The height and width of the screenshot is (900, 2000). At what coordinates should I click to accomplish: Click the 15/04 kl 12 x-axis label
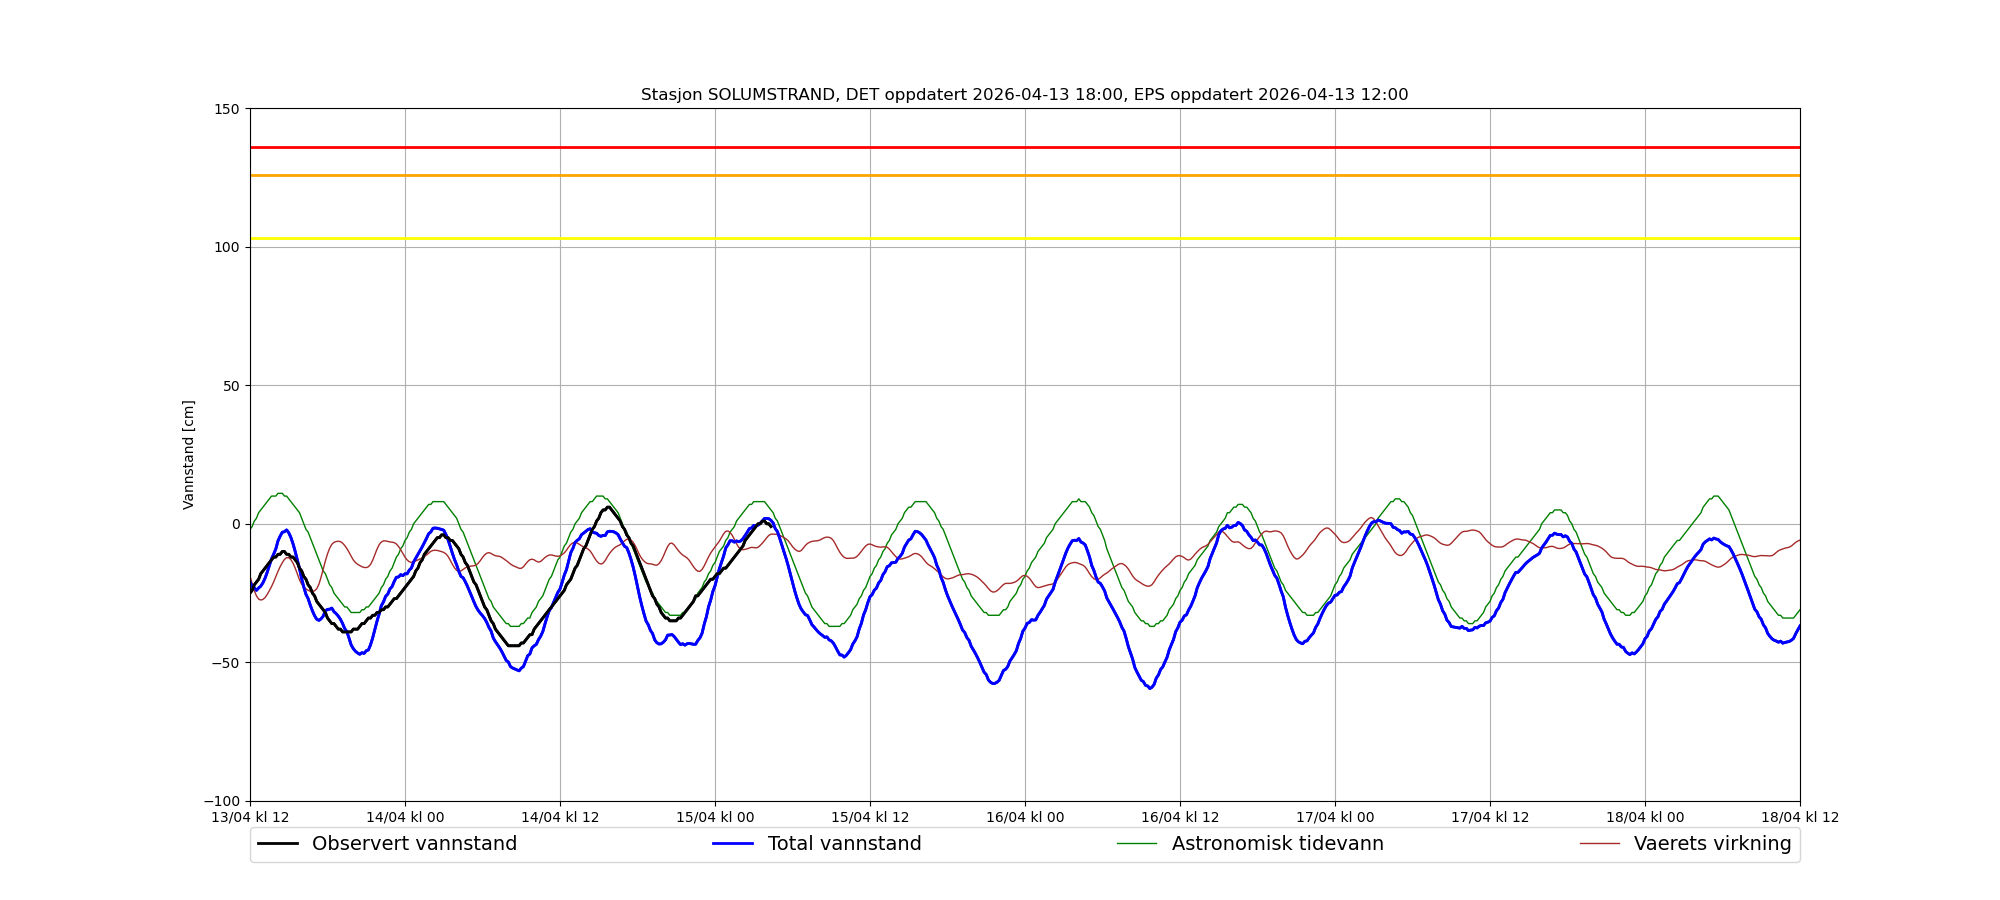point(870,817)
